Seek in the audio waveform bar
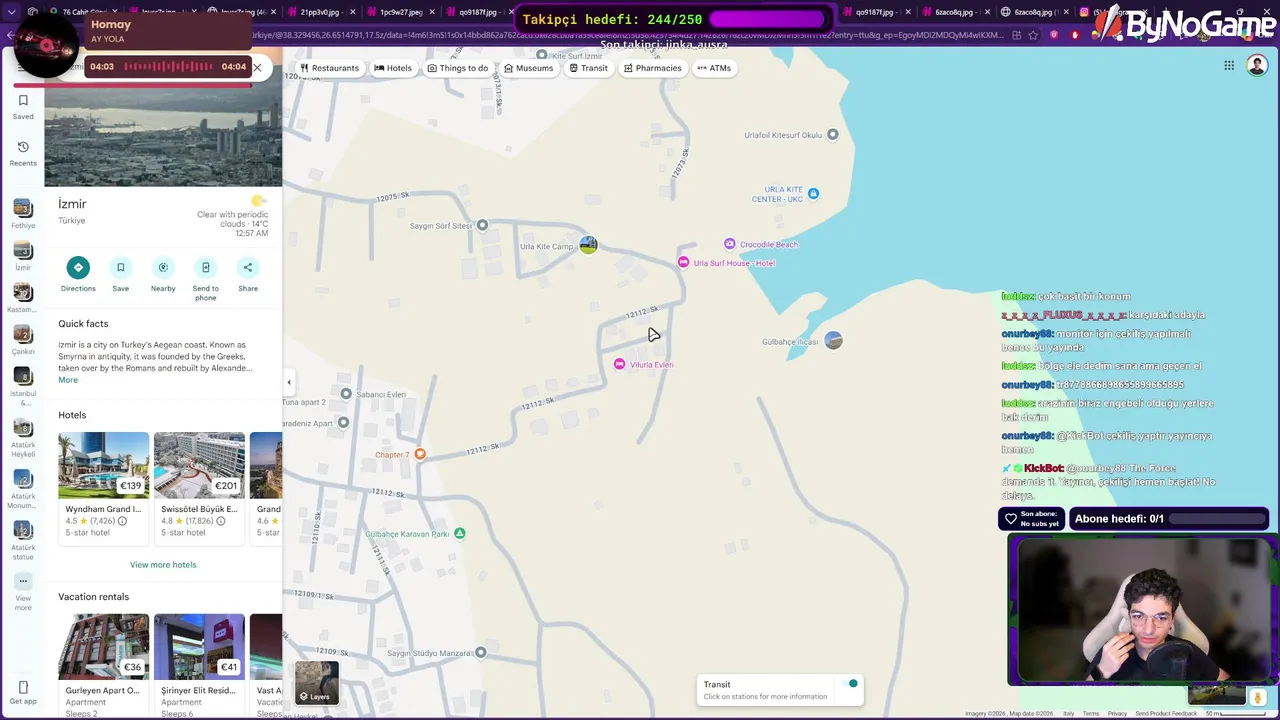The image size is (1280, 720). pyautogui.click(x=168, y=67)
